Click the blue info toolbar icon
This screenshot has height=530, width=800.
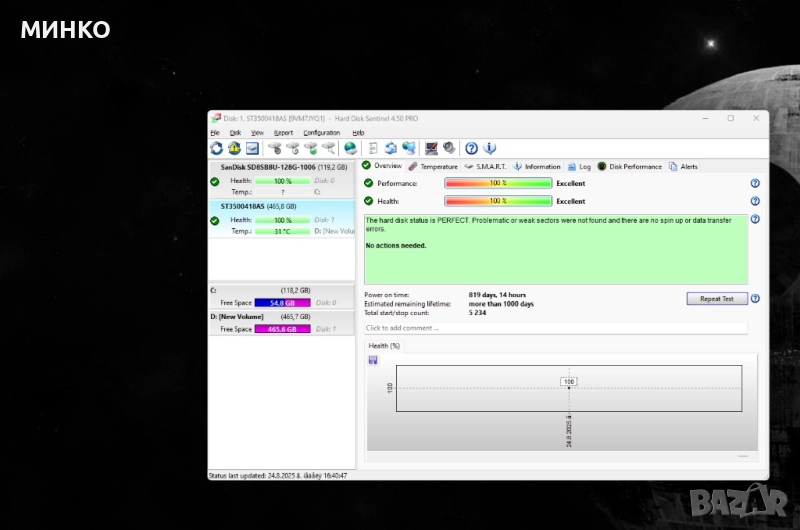click(489, 149)
